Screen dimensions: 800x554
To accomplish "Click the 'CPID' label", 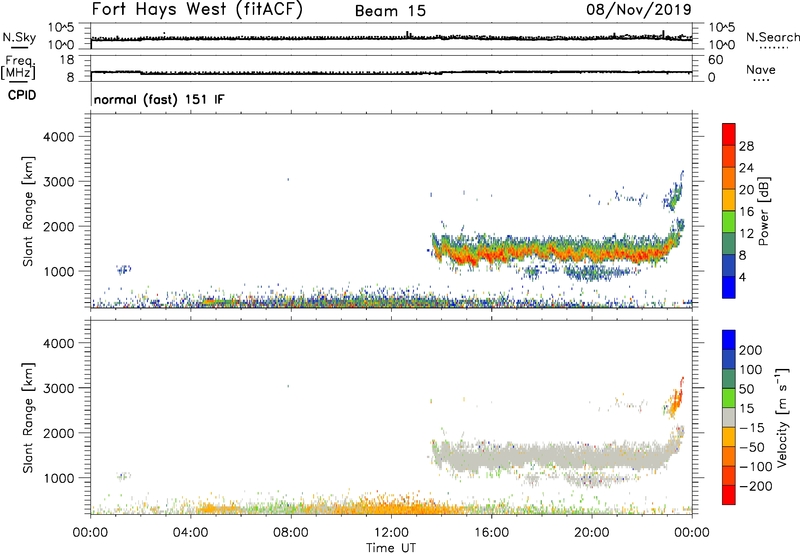I will point(22,95).
